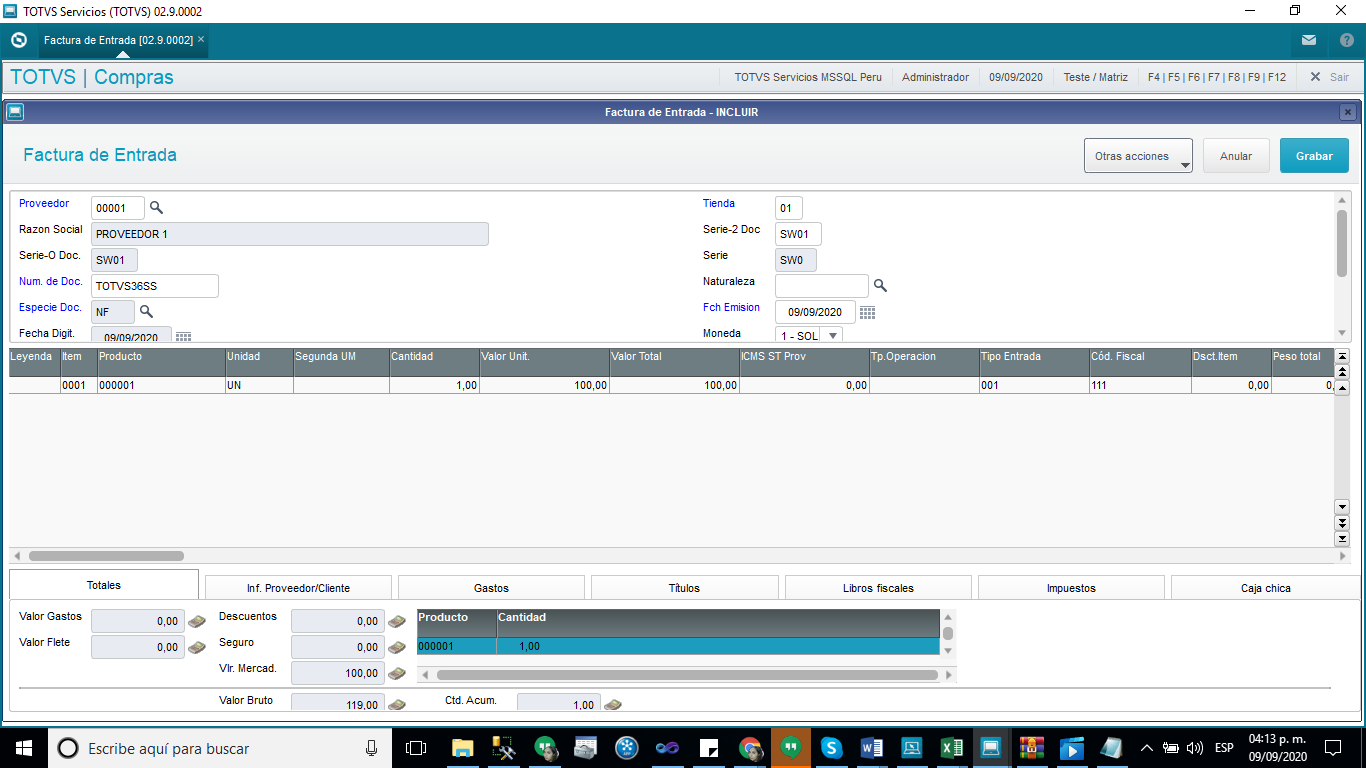Open the TOTVS messages envelope icon
Screen dimensions: 1366x768
click(1309, 41)
